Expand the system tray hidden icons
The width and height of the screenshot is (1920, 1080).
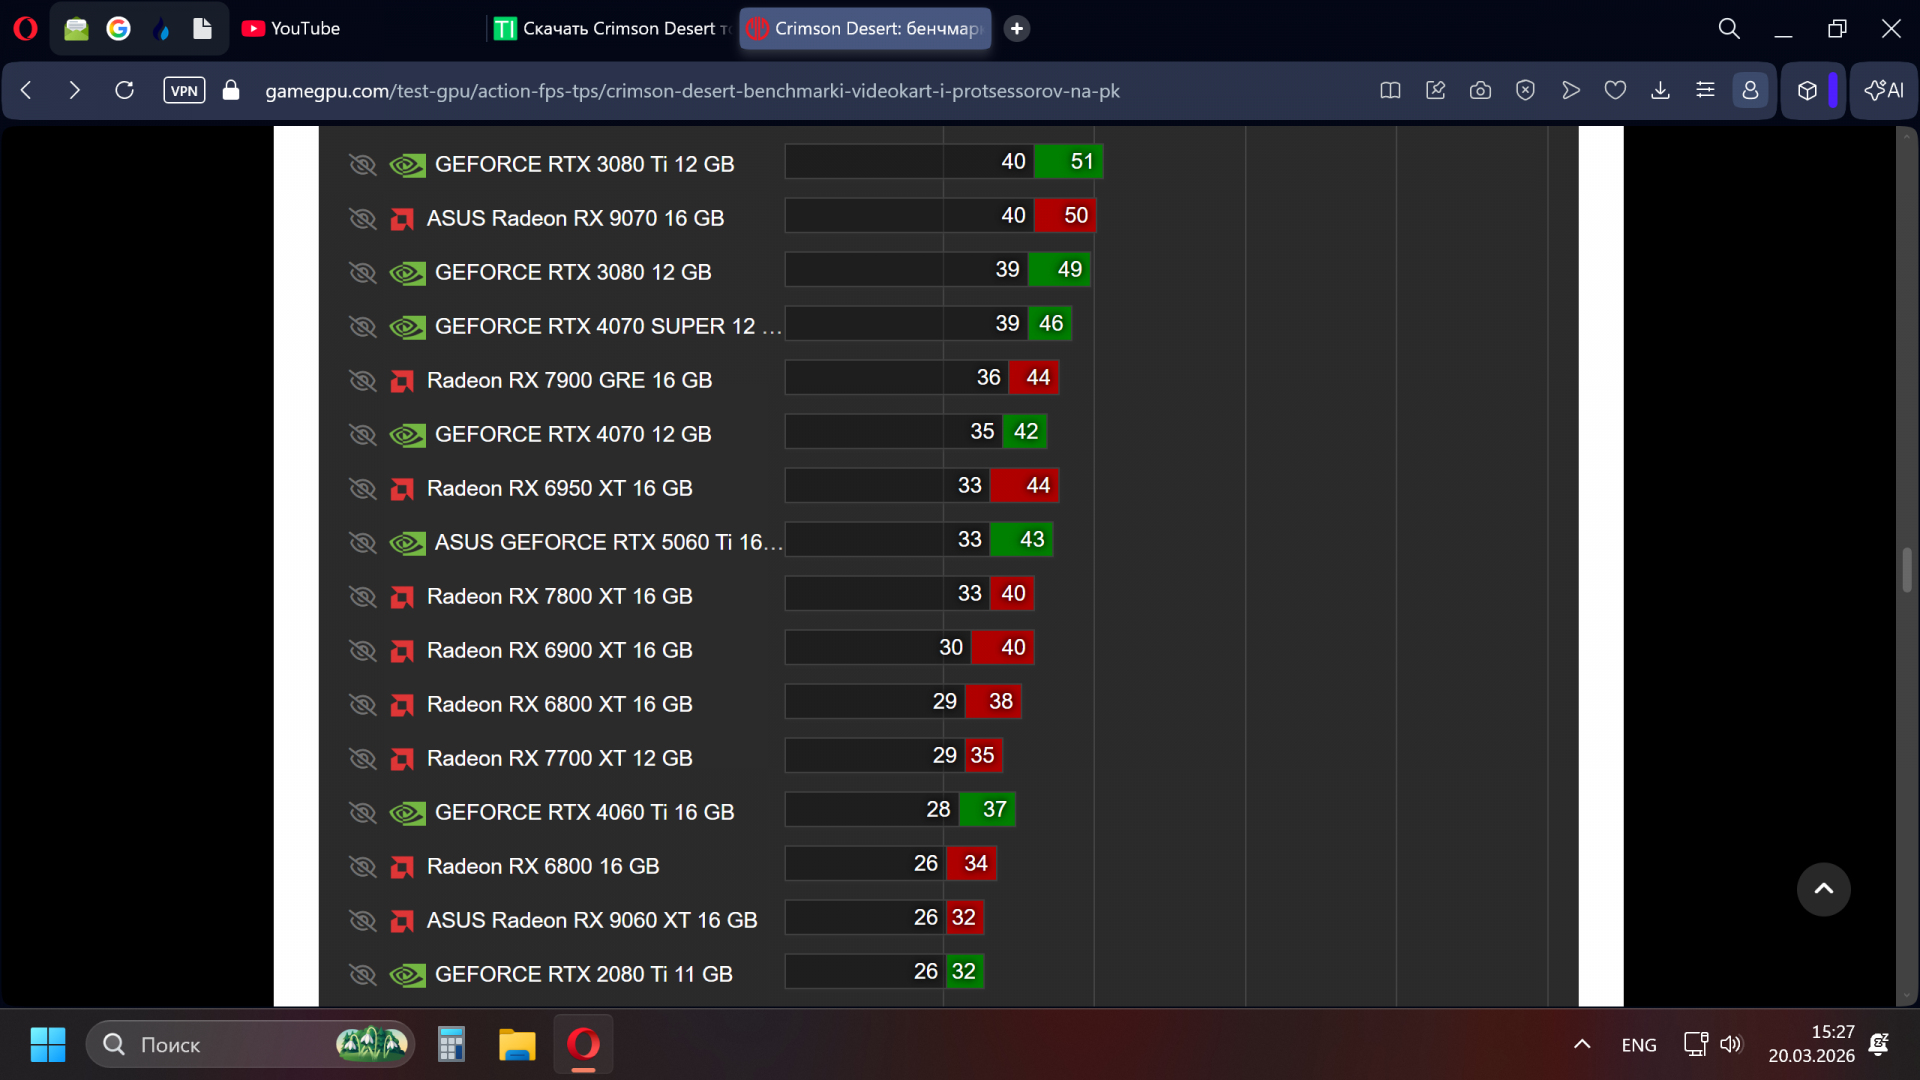1582,1045
